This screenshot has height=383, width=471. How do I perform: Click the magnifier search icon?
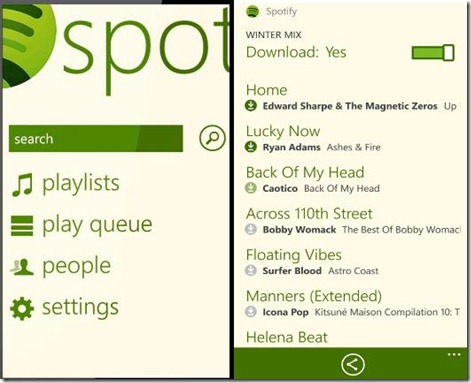click(212, 138)
